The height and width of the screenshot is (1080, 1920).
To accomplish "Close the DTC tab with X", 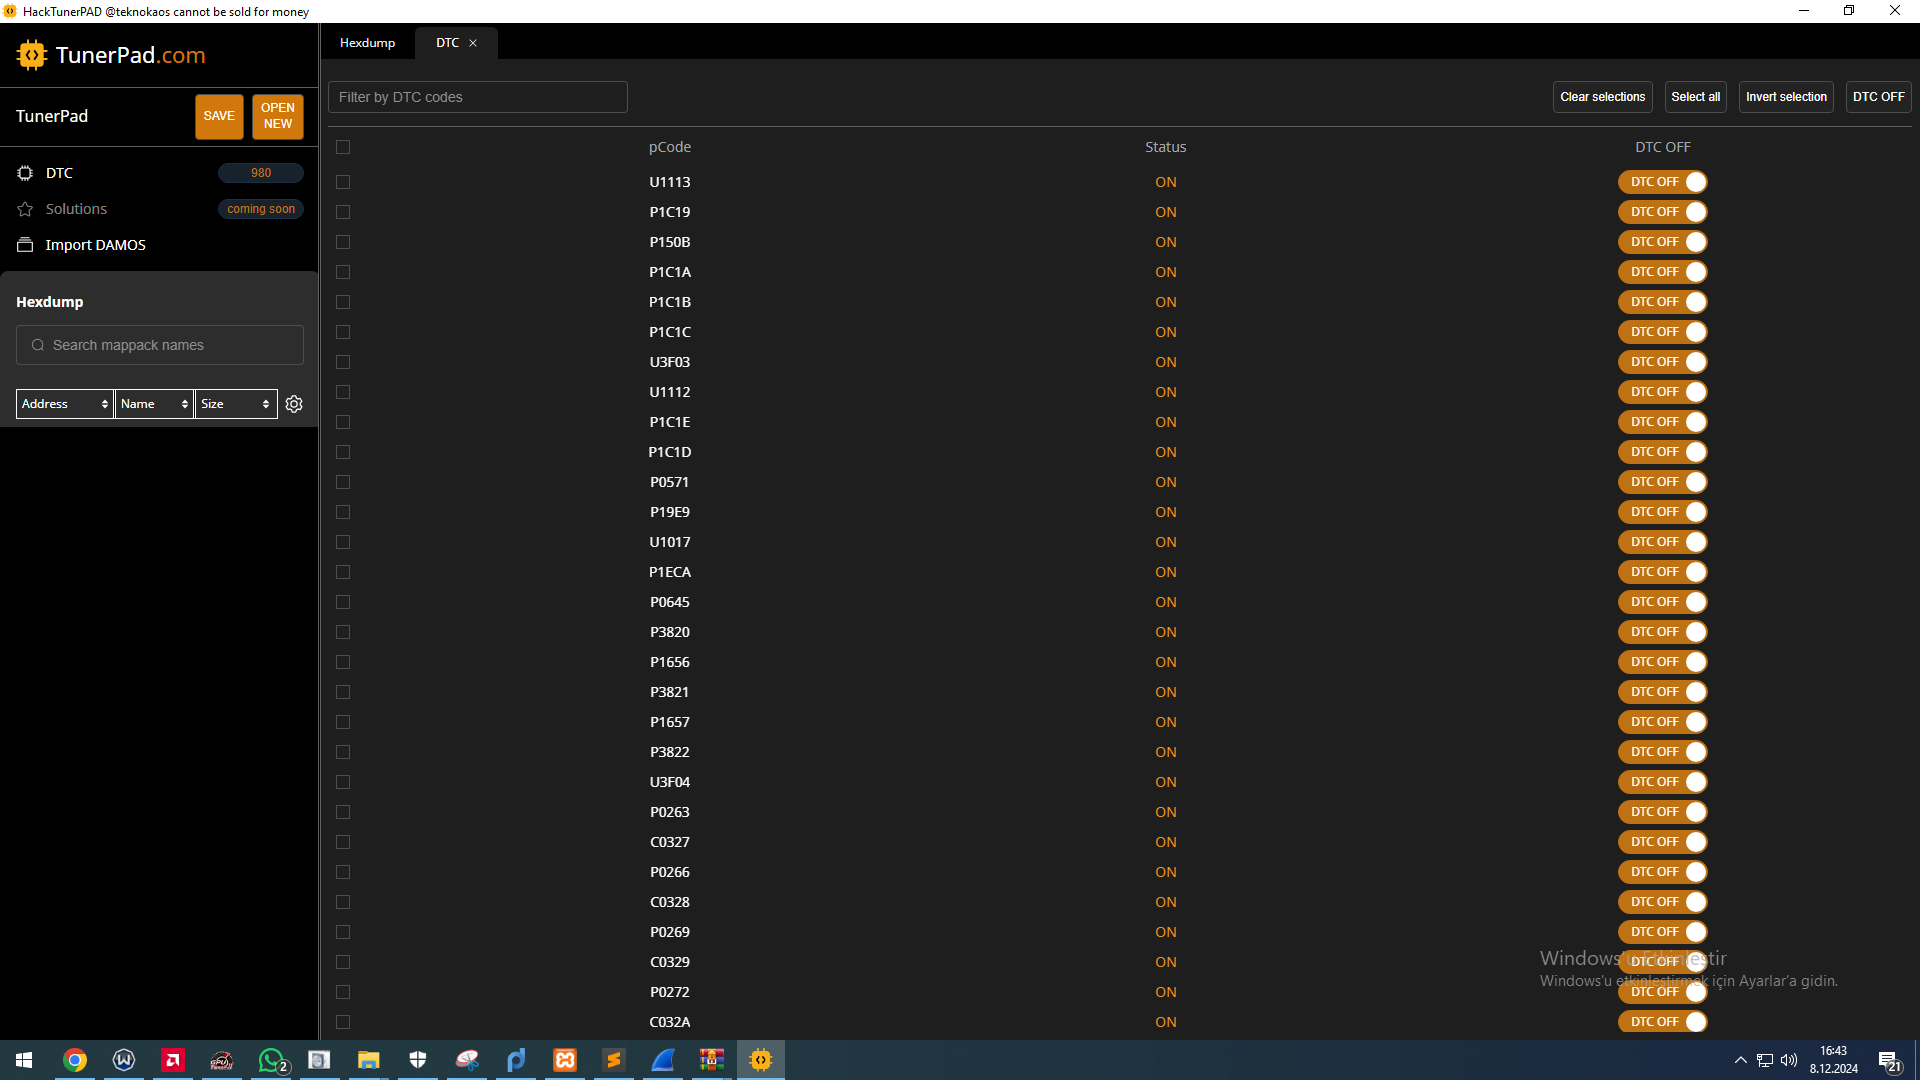I will (x=473, y=43).
